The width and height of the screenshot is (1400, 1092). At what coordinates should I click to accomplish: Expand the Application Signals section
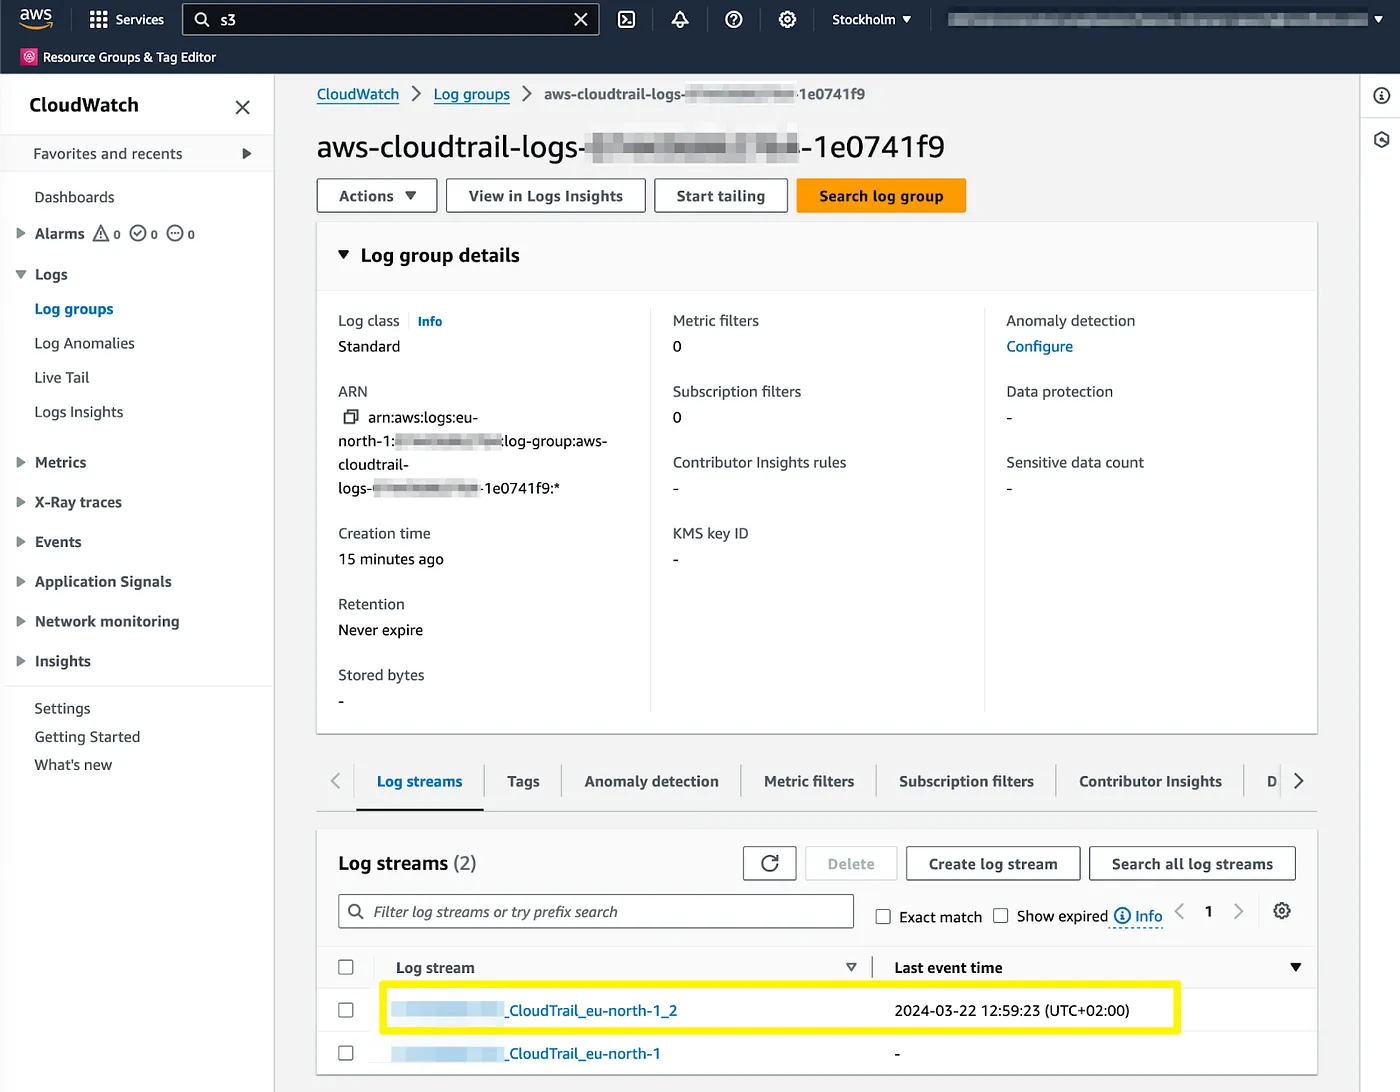[x=21, y=581]
